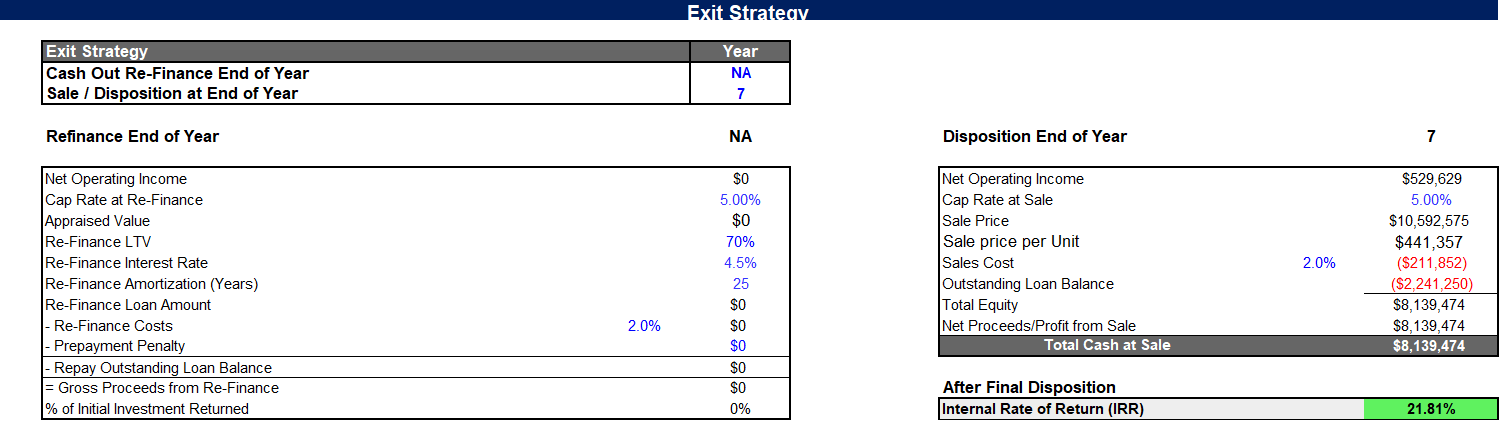Select the Re-Finance Interest Rate 4.5% cell

pos(740,263)
